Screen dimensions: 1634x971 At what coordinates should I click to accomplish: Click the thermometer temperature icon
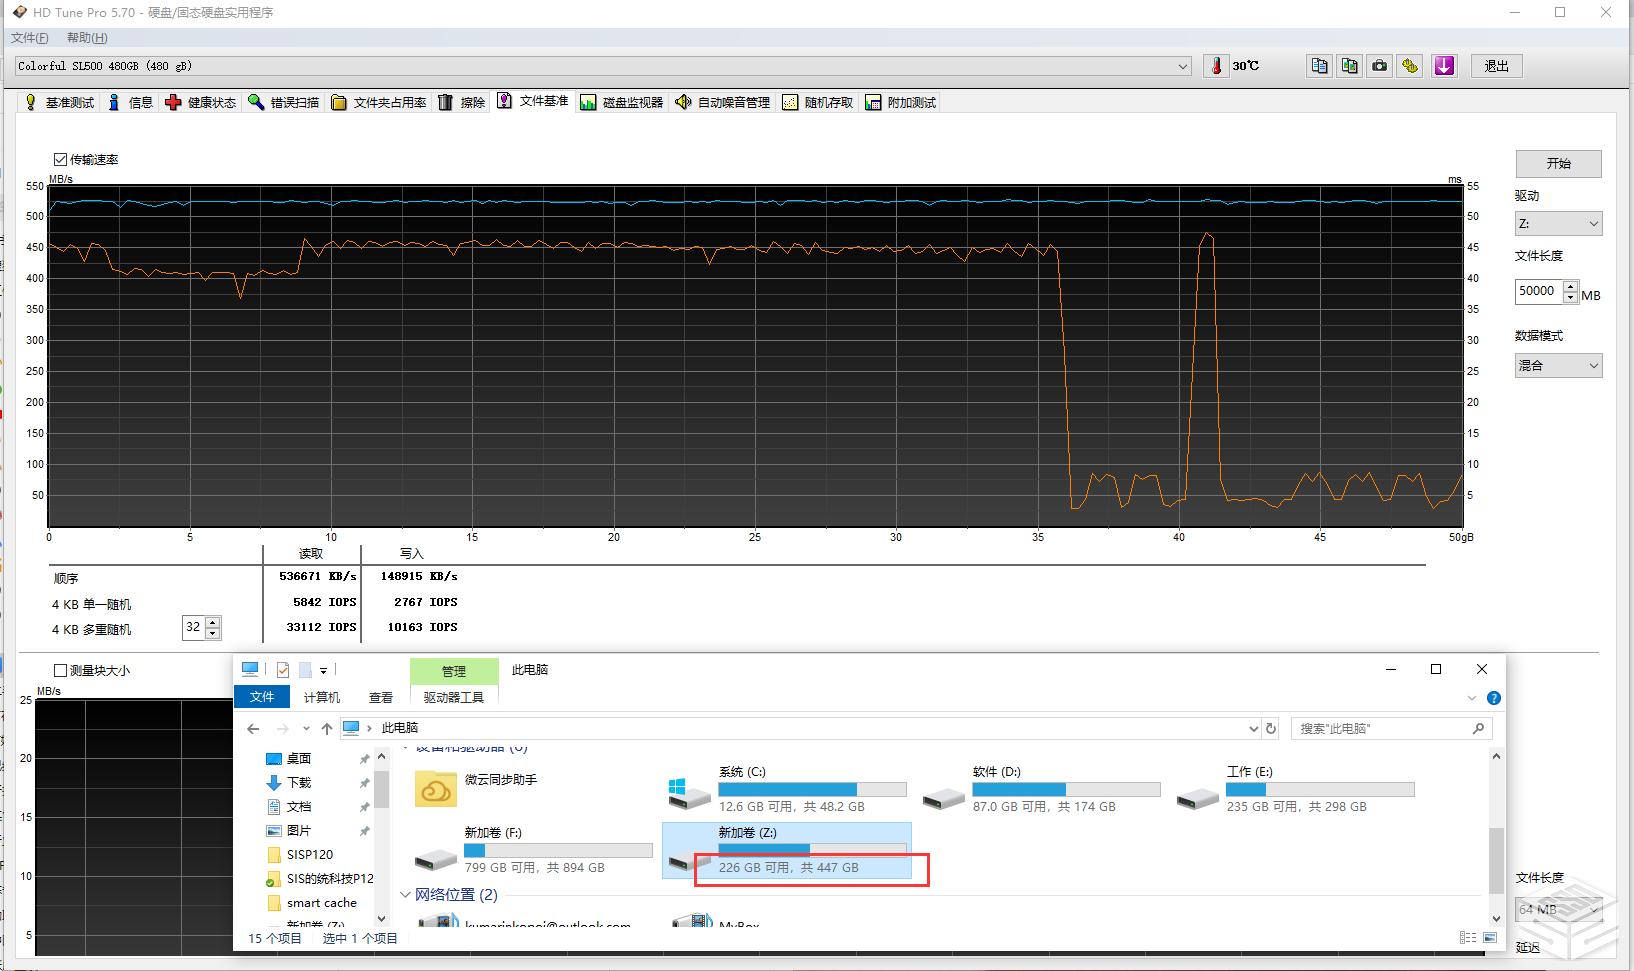tap(1216, 66)
